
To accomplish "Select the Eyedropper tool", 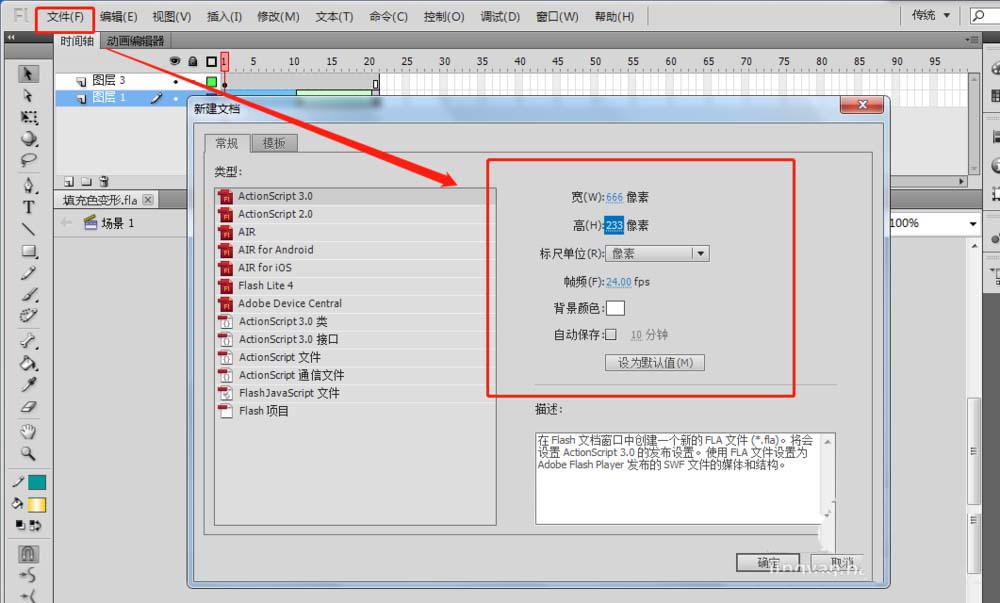I will click(29, 384).
